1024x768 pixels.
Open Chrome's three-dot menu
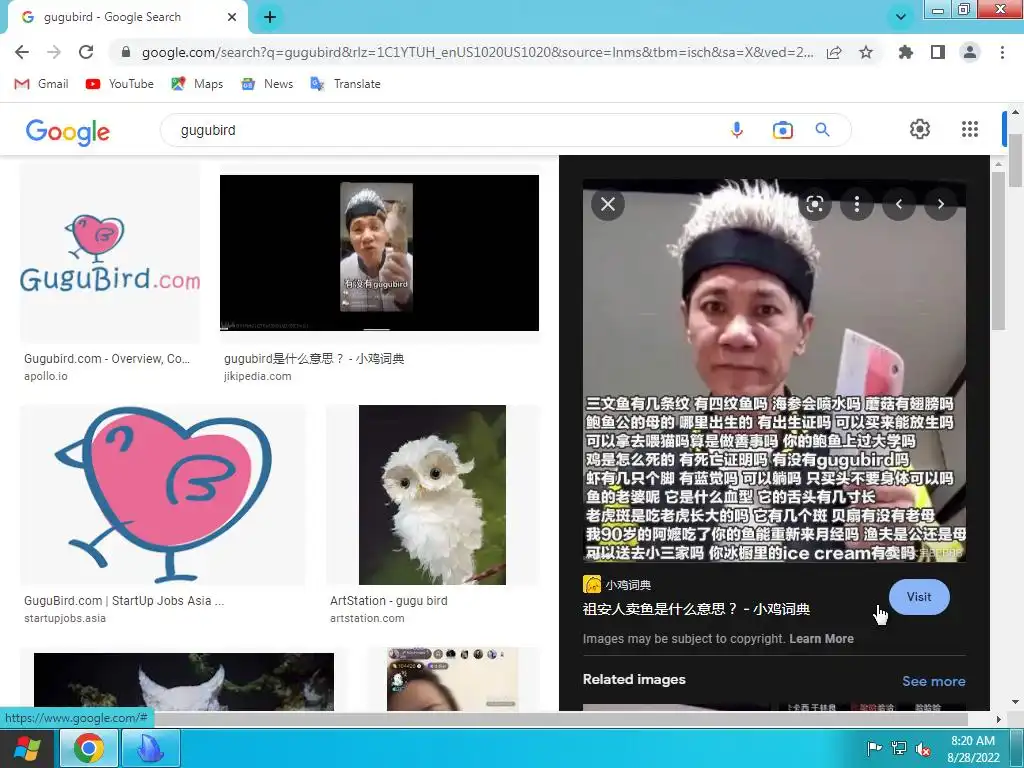(x=1002, y=52)
